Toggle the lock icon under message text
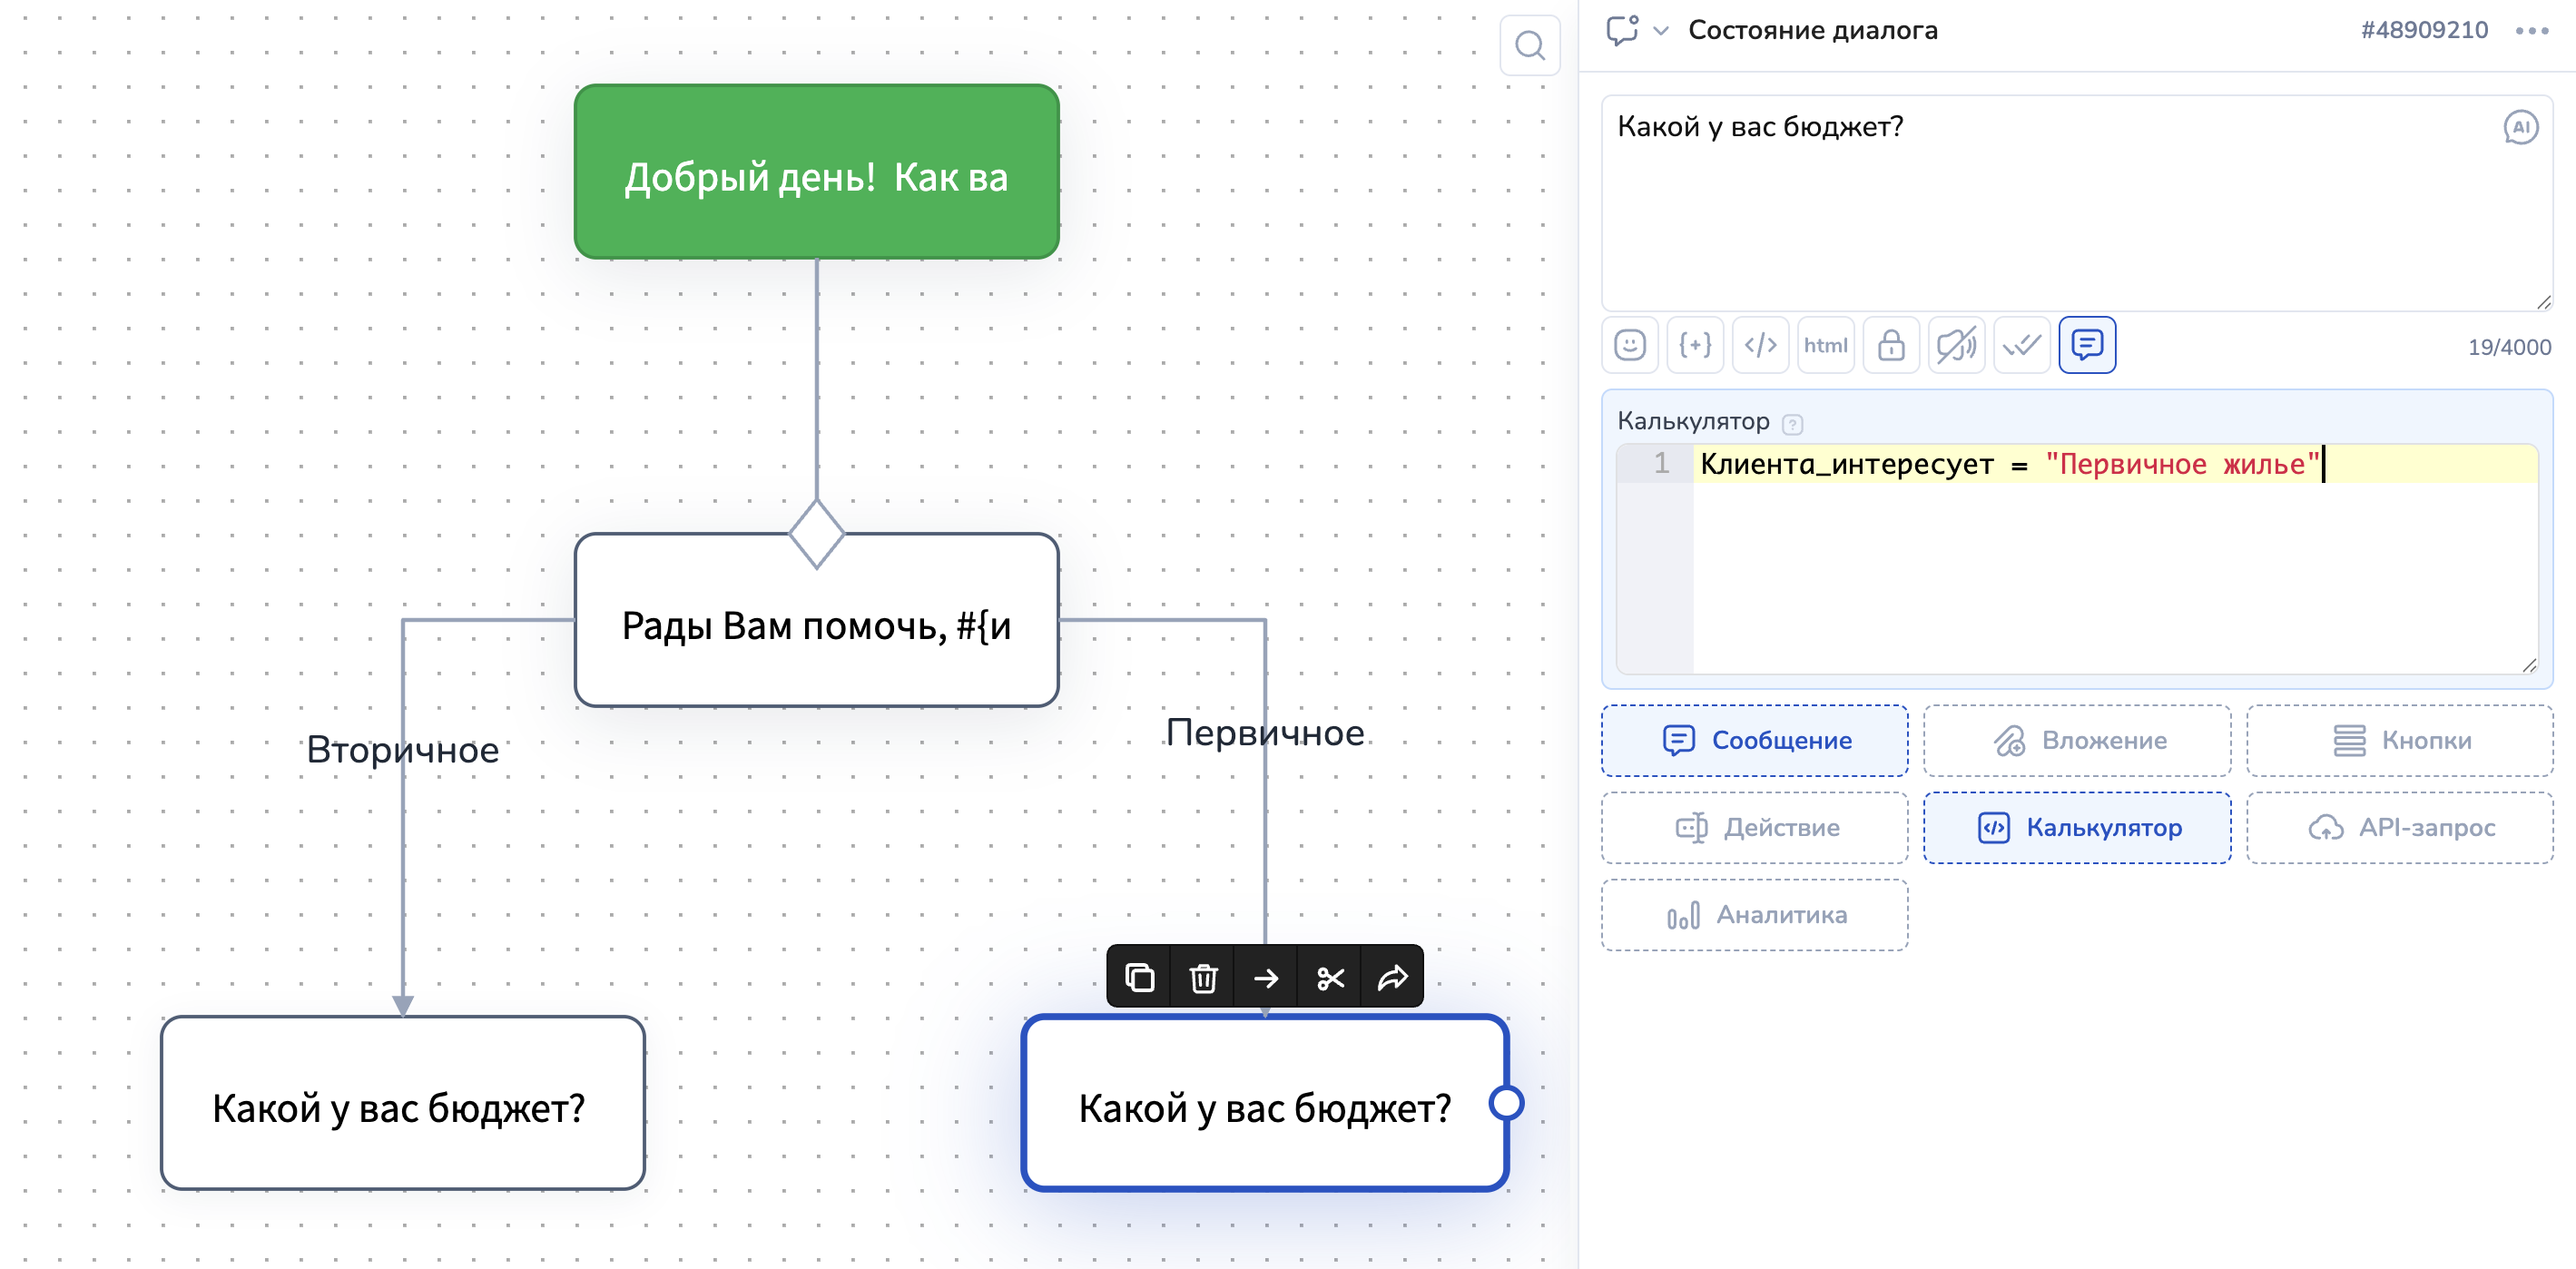The height and width of the screenshot is (1269, 2576). point(1891,345)
